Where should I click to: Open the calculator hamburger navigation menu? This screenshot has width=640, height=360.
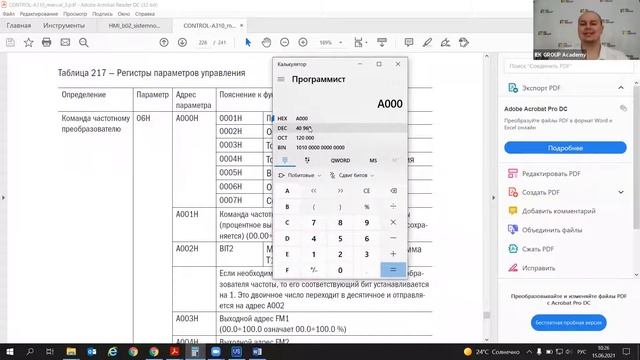point(281,79)
